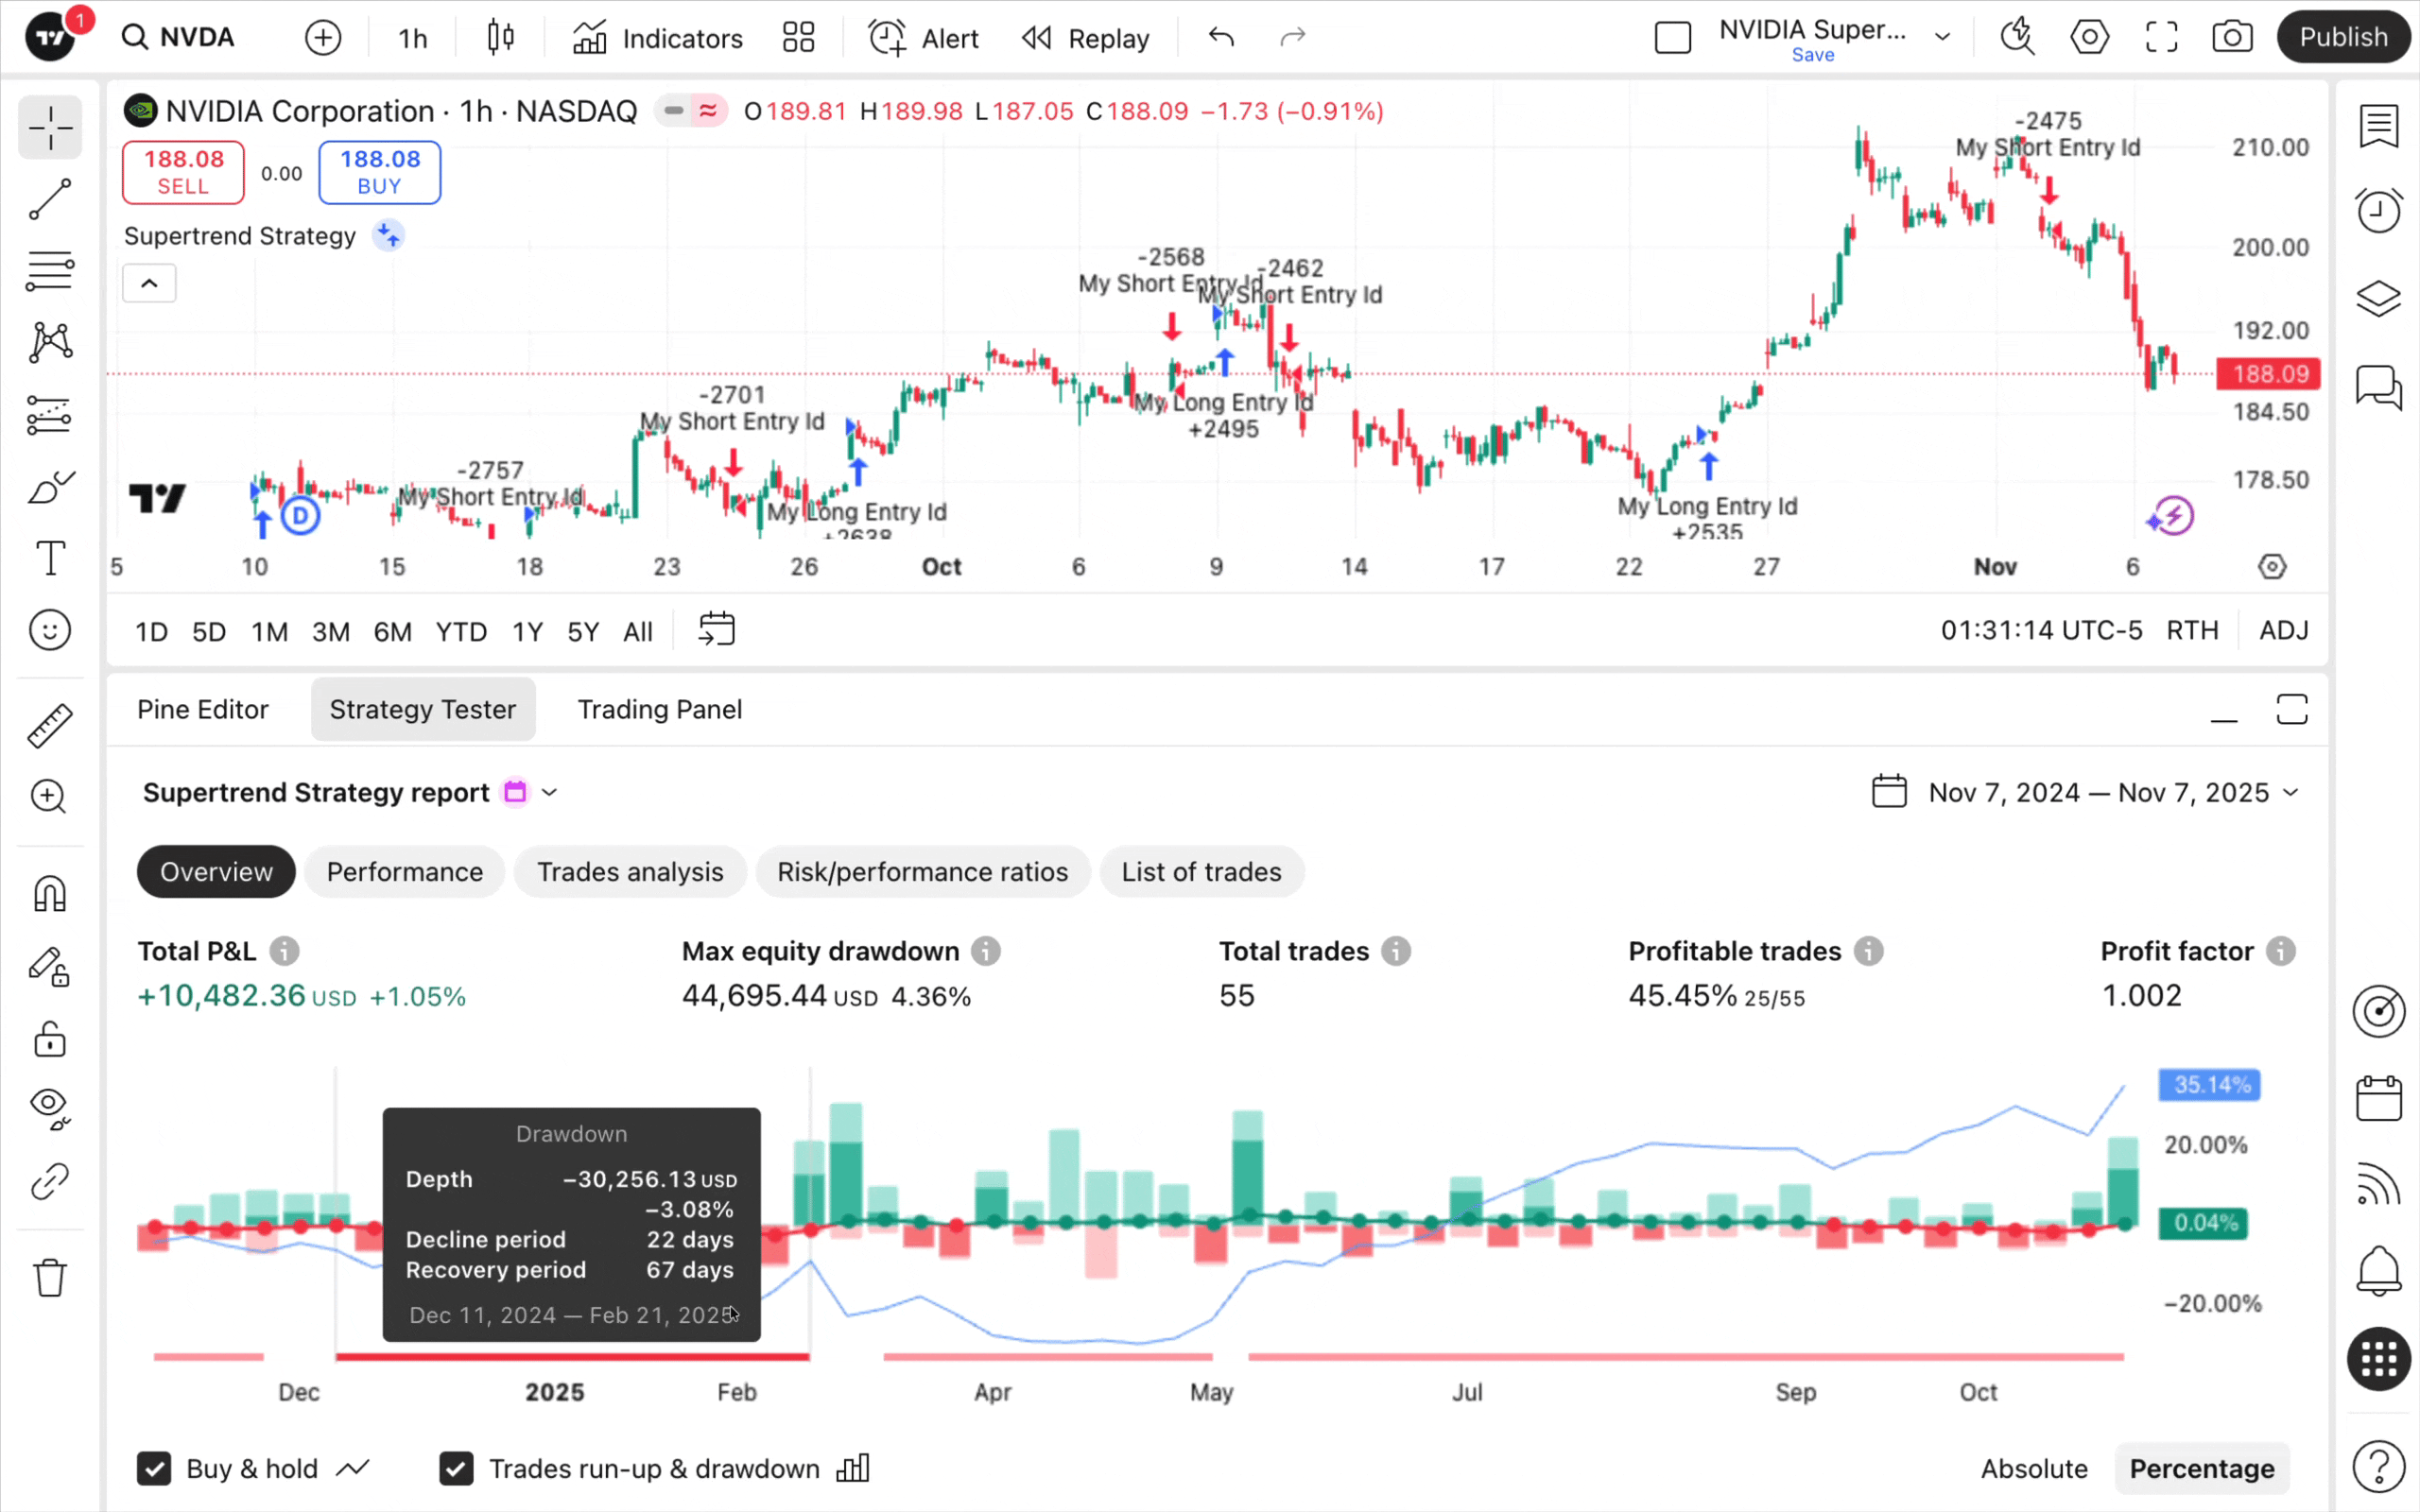The width and height of the screenshot is (2420, 1512).
Task: Uncheck Trades run-up & drawdown checkbox
Action: (x=456, y=1468)
